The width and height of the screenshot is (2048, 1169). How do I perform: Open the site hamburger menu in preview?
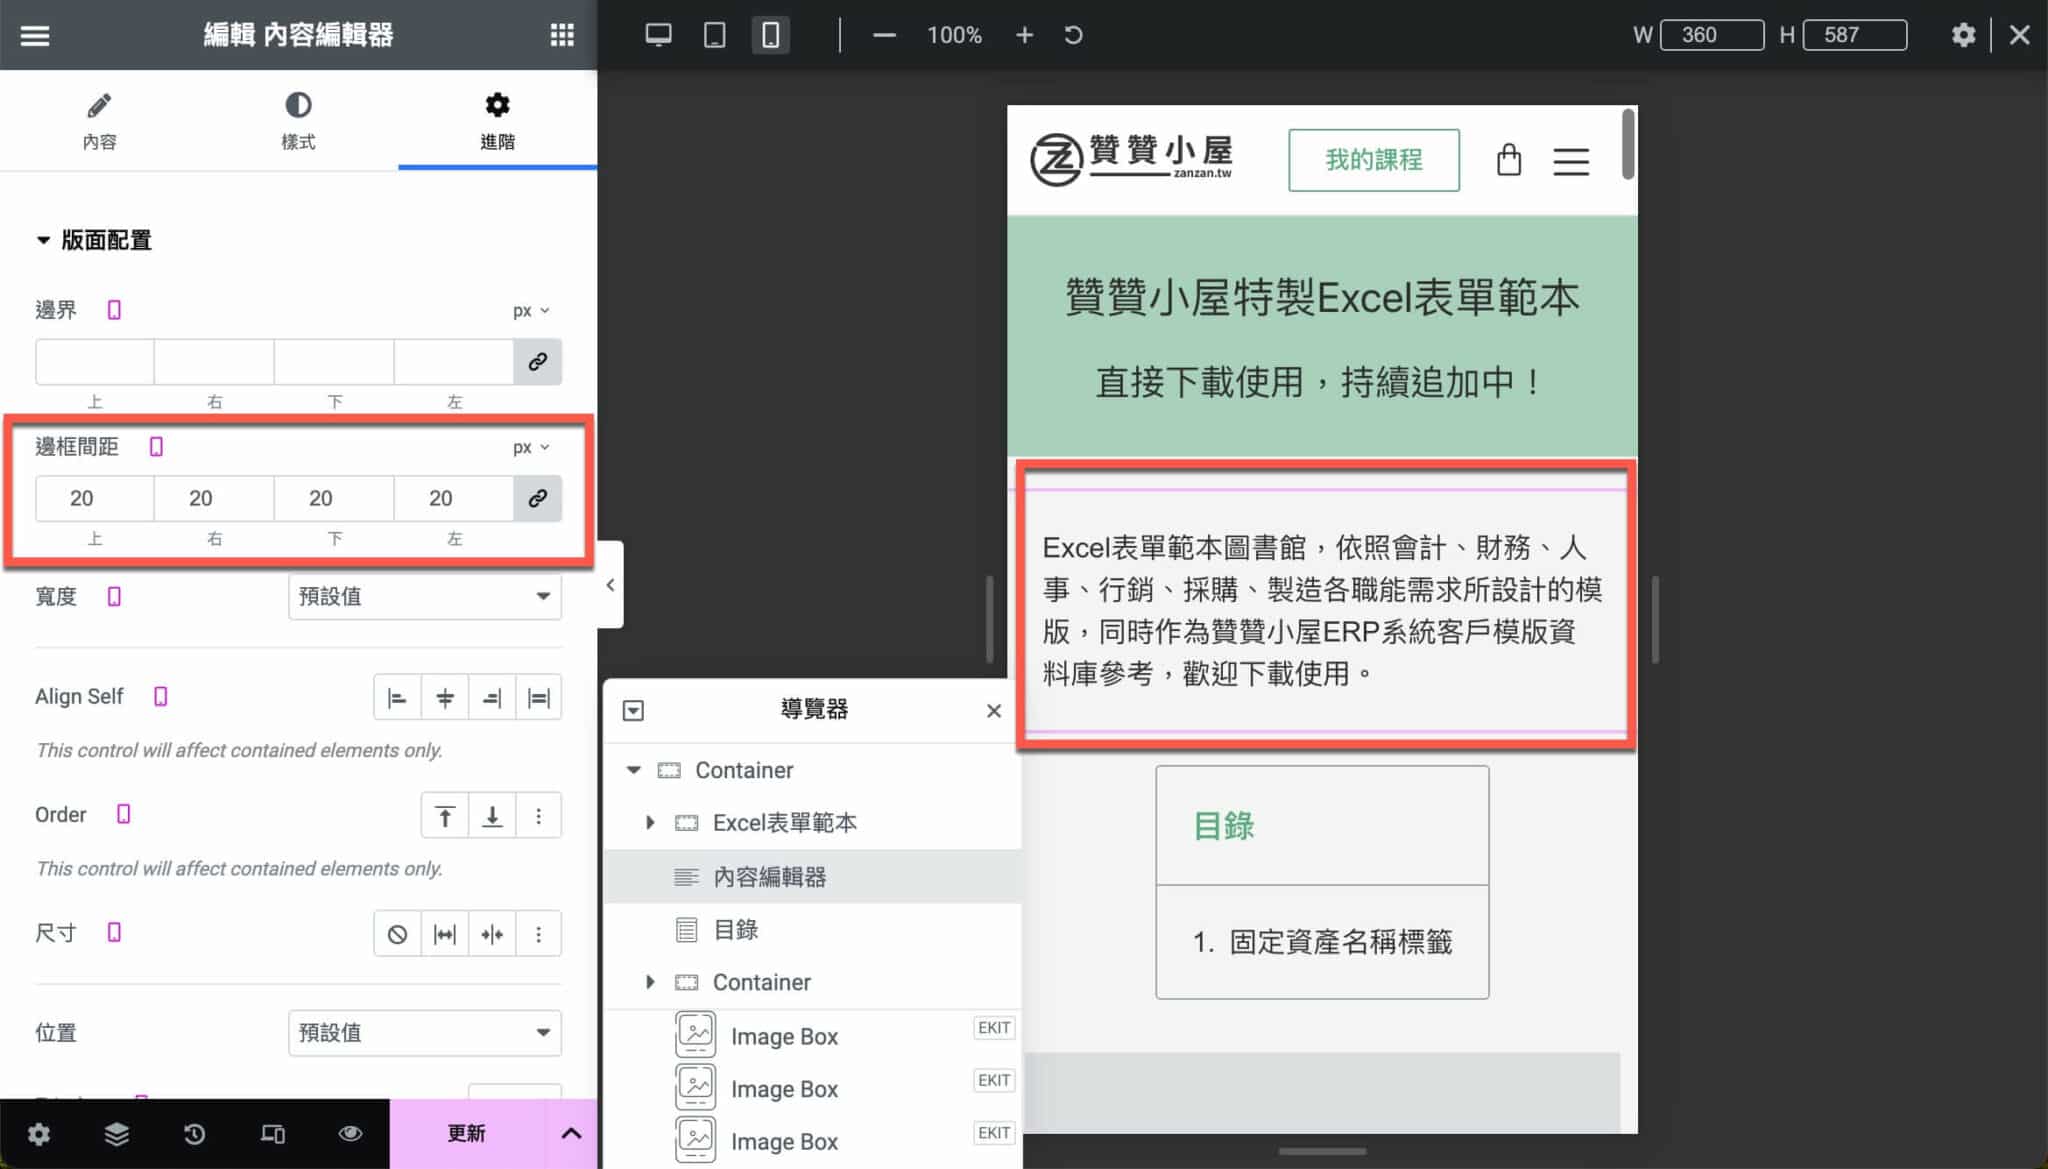[1571, 161]
